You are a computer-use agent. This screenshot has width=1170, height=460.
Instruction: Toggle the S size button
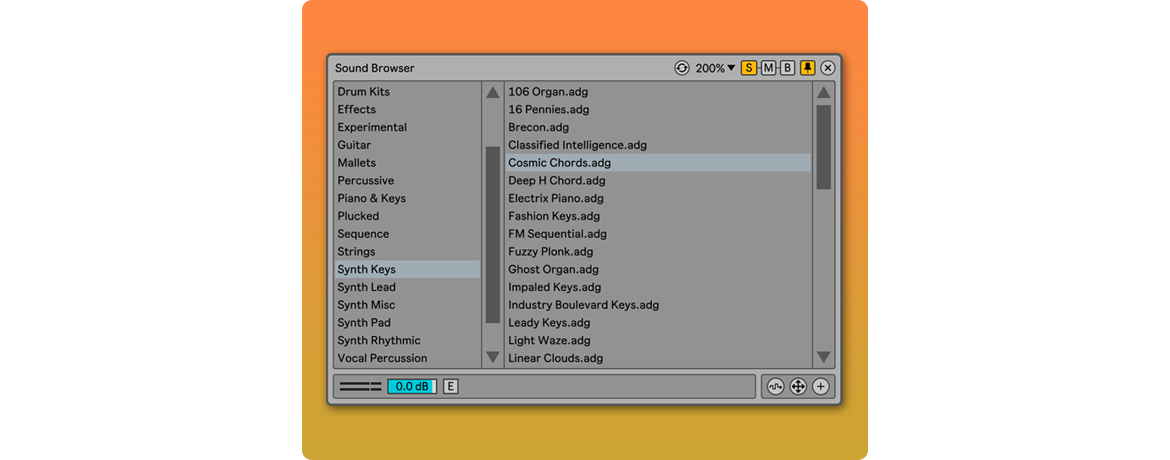(x=749, y=68)
